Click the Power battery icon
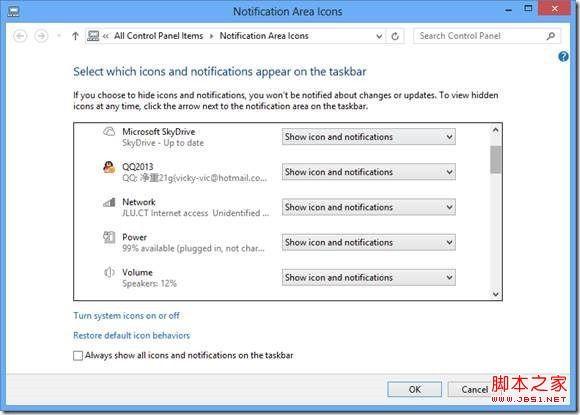 click(x=109, y=237)
